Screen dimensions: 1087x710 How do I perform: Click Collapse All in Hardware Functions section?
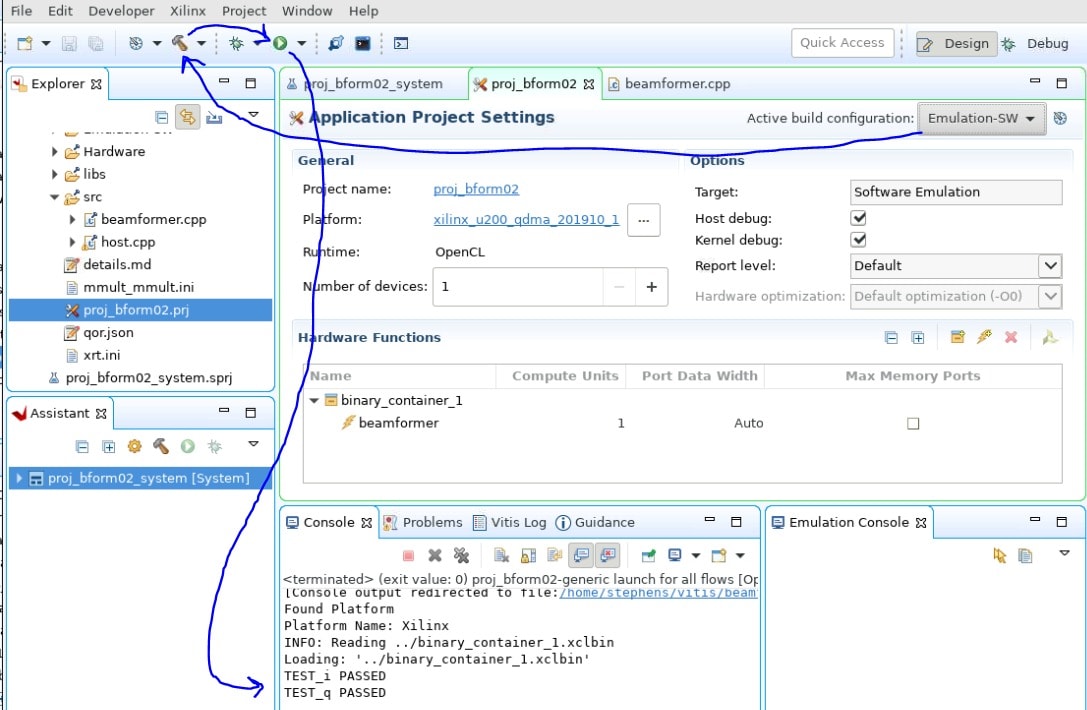(x=892, y=338)
